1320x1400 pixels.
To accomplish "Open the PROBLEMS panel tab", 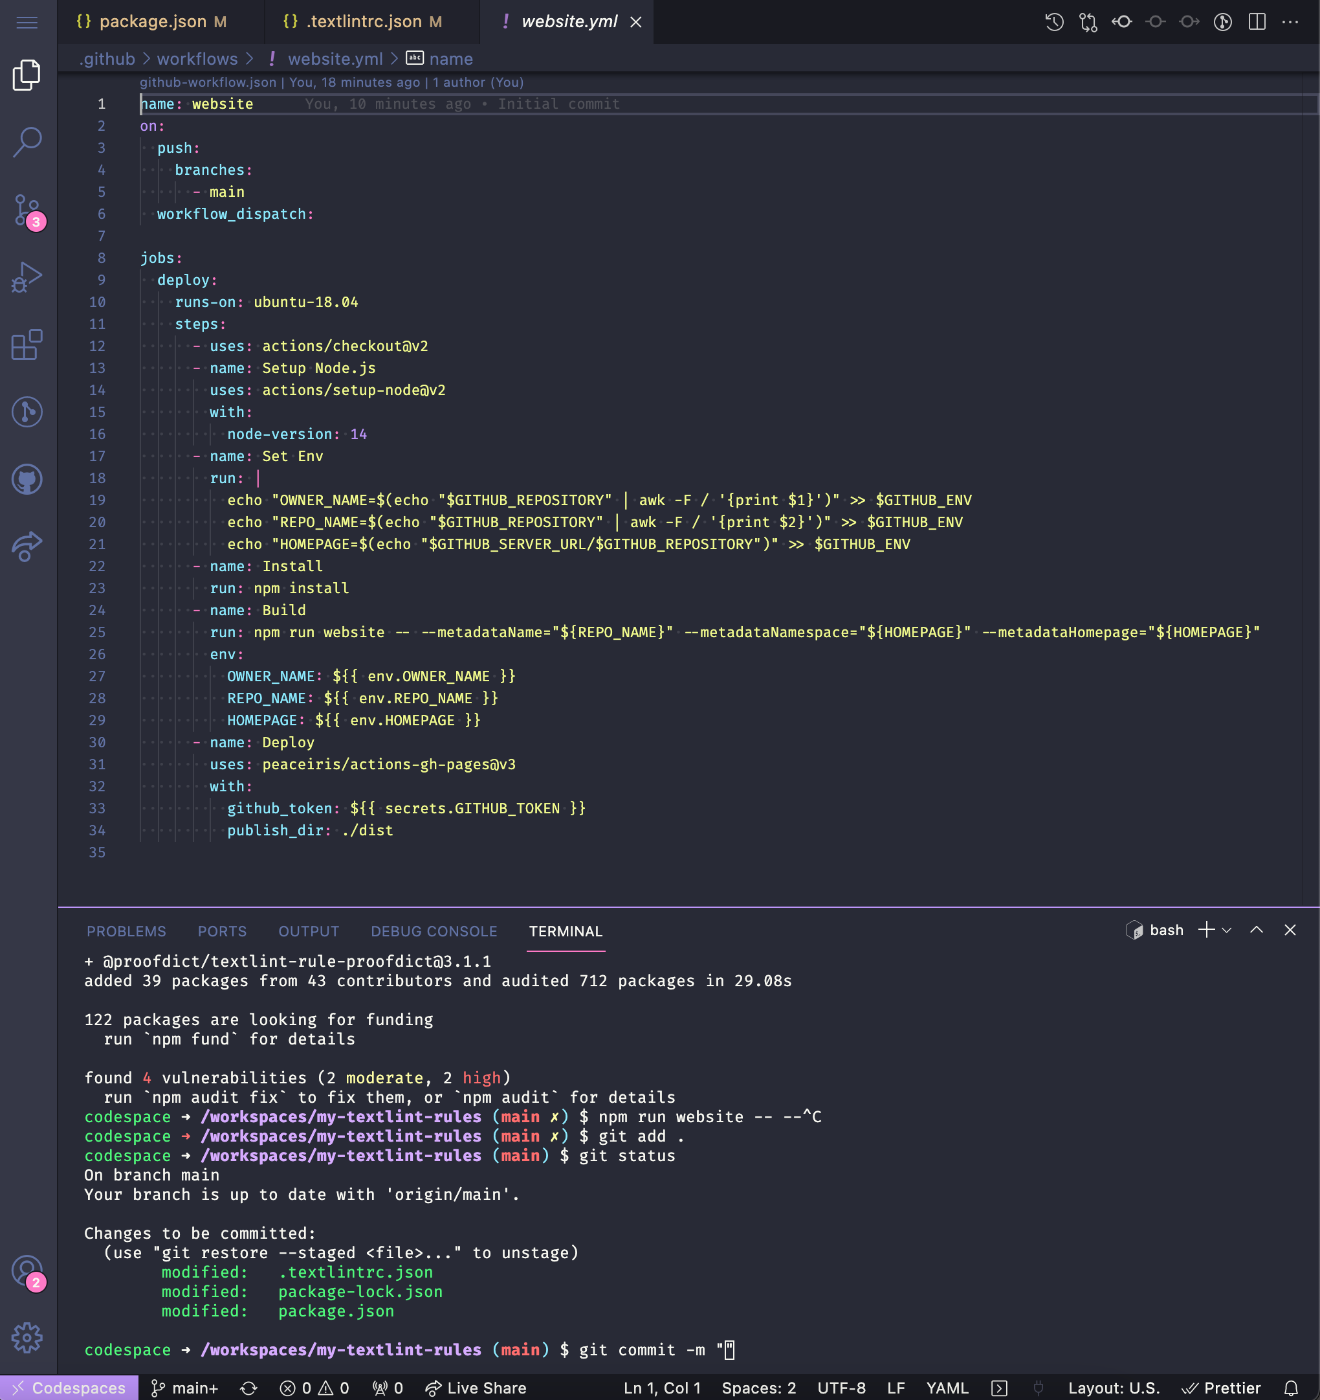I will tap(127, 931).
